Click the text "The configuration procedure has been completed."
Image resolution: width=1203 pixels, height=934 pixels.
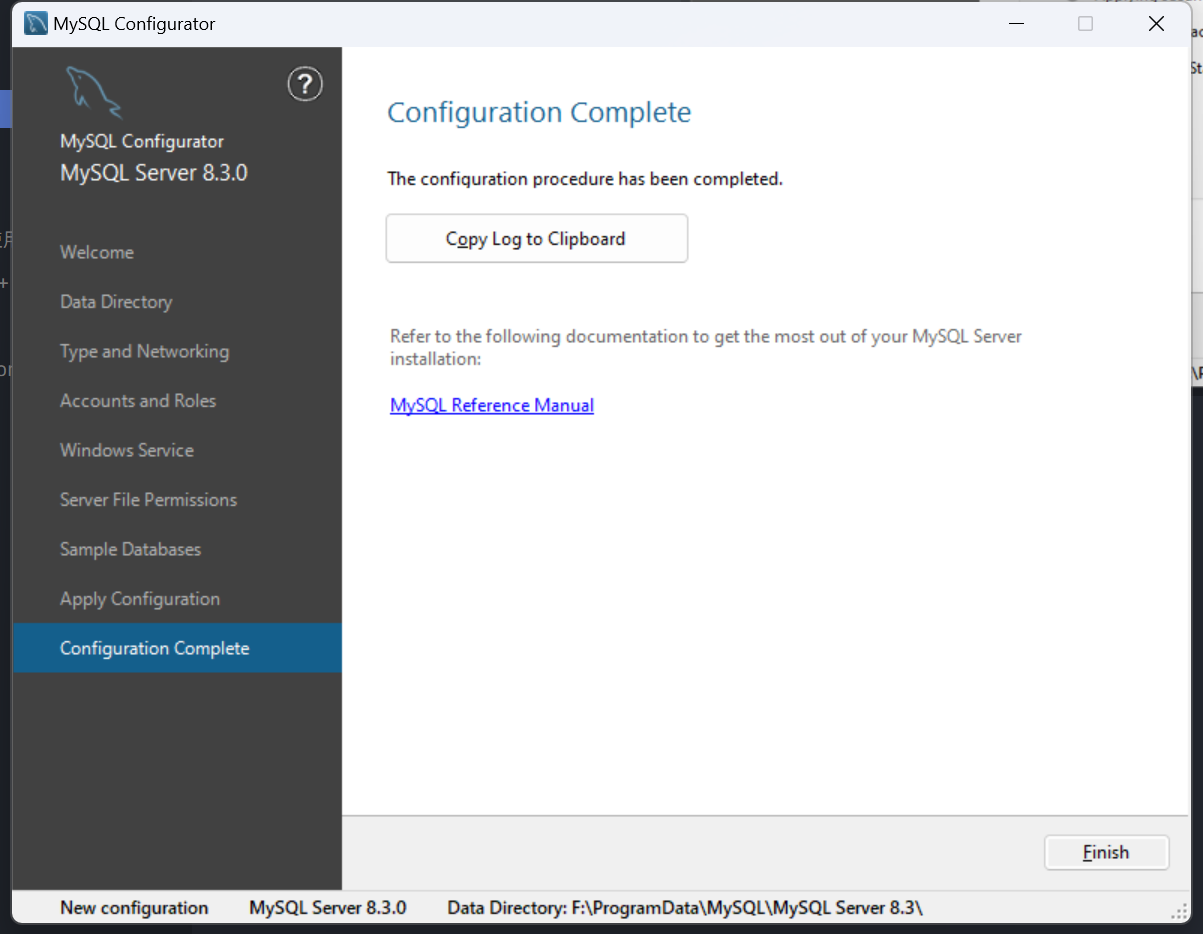[x=585, y=179]
